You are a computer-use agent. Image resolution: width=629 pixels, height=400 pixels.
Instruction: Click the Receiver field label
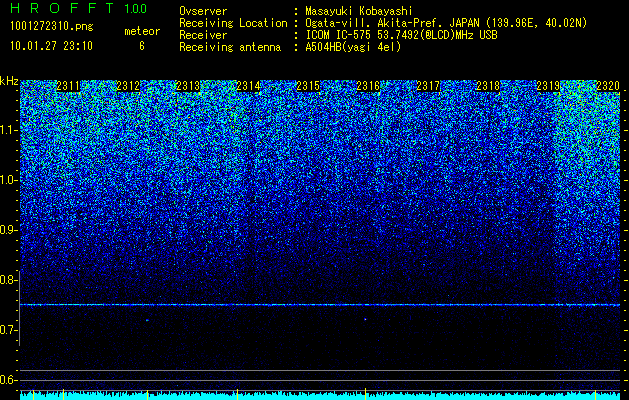203,35
